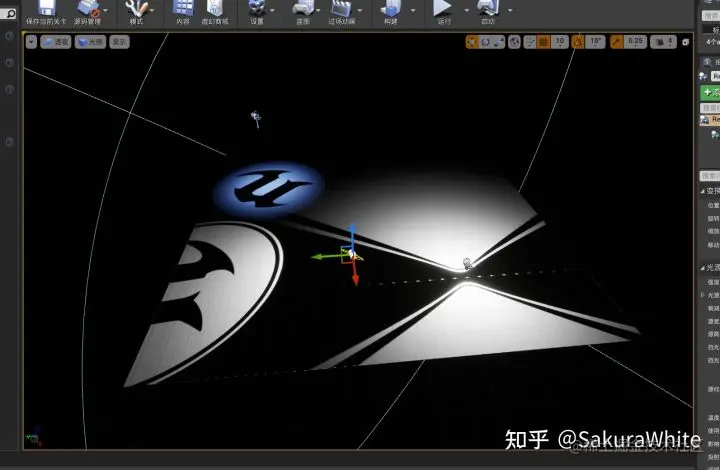
Task: Select the highlighted component row in details
Action: [710, 120]
